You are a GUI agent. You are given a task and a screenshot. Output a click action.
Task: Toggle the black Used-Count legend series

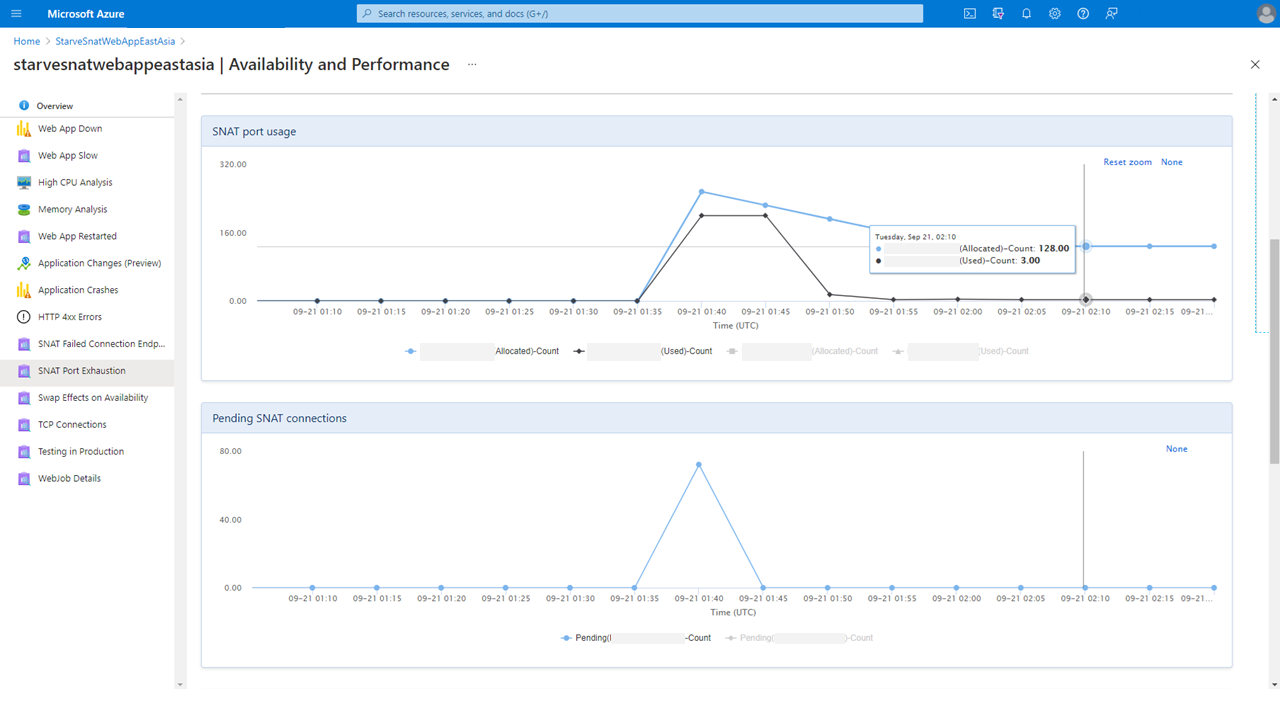point(649,351)
